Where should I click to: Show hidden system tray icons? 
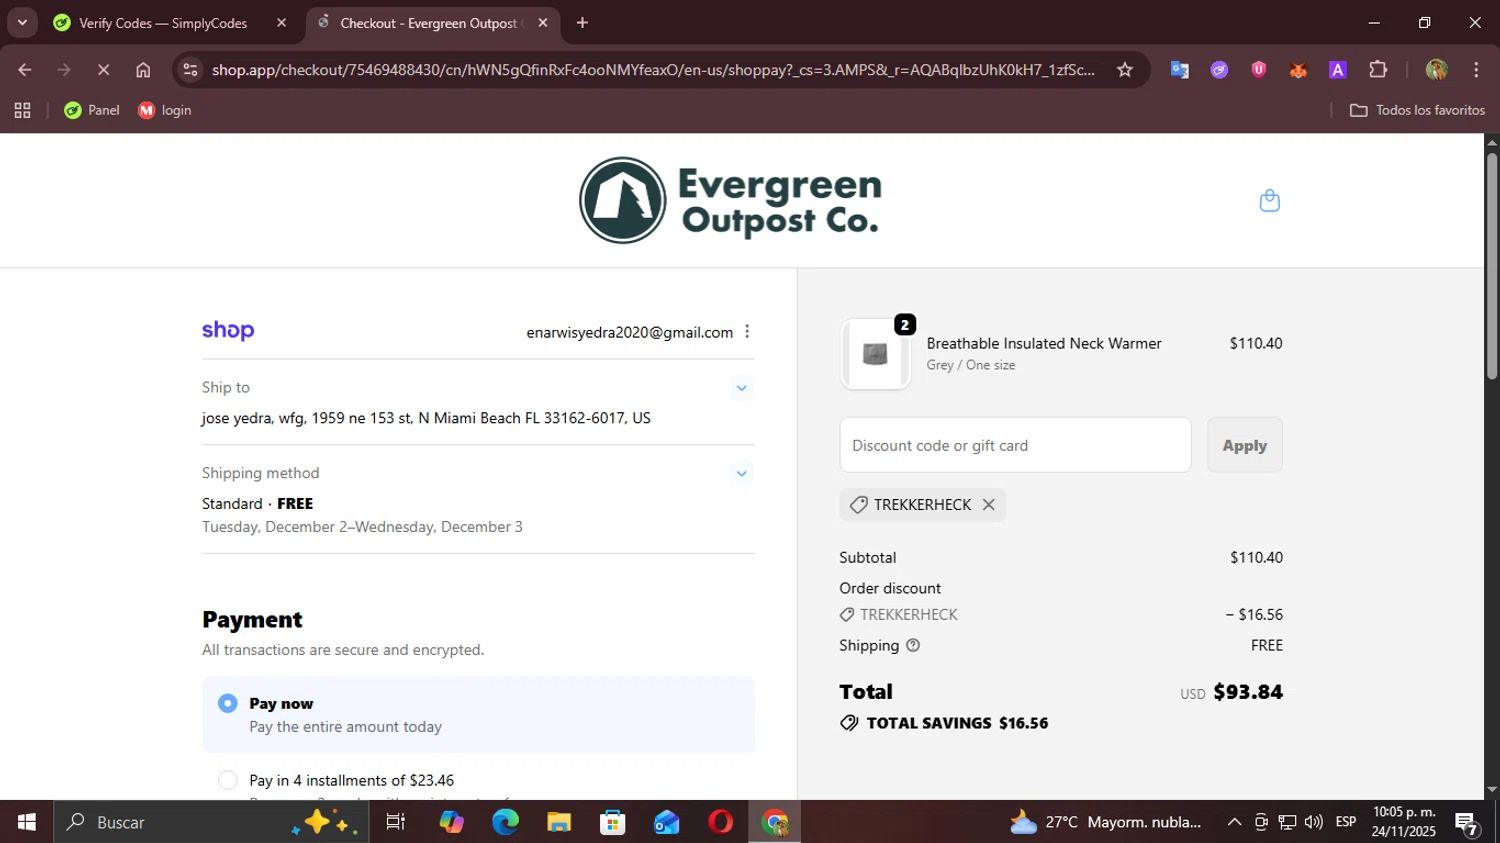1234,822
